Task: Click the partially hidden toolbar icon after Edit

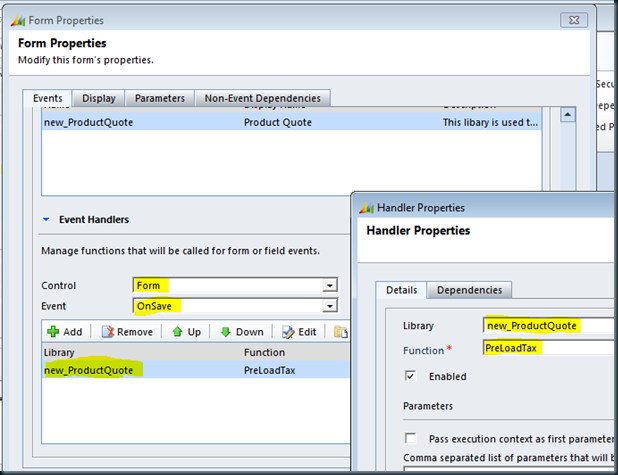Action: tap(341, 332)
